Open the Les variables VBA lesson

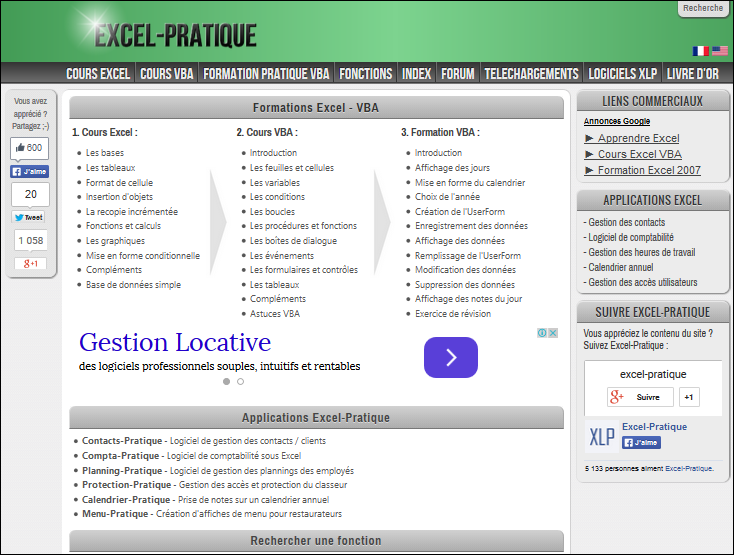[275, 183]
